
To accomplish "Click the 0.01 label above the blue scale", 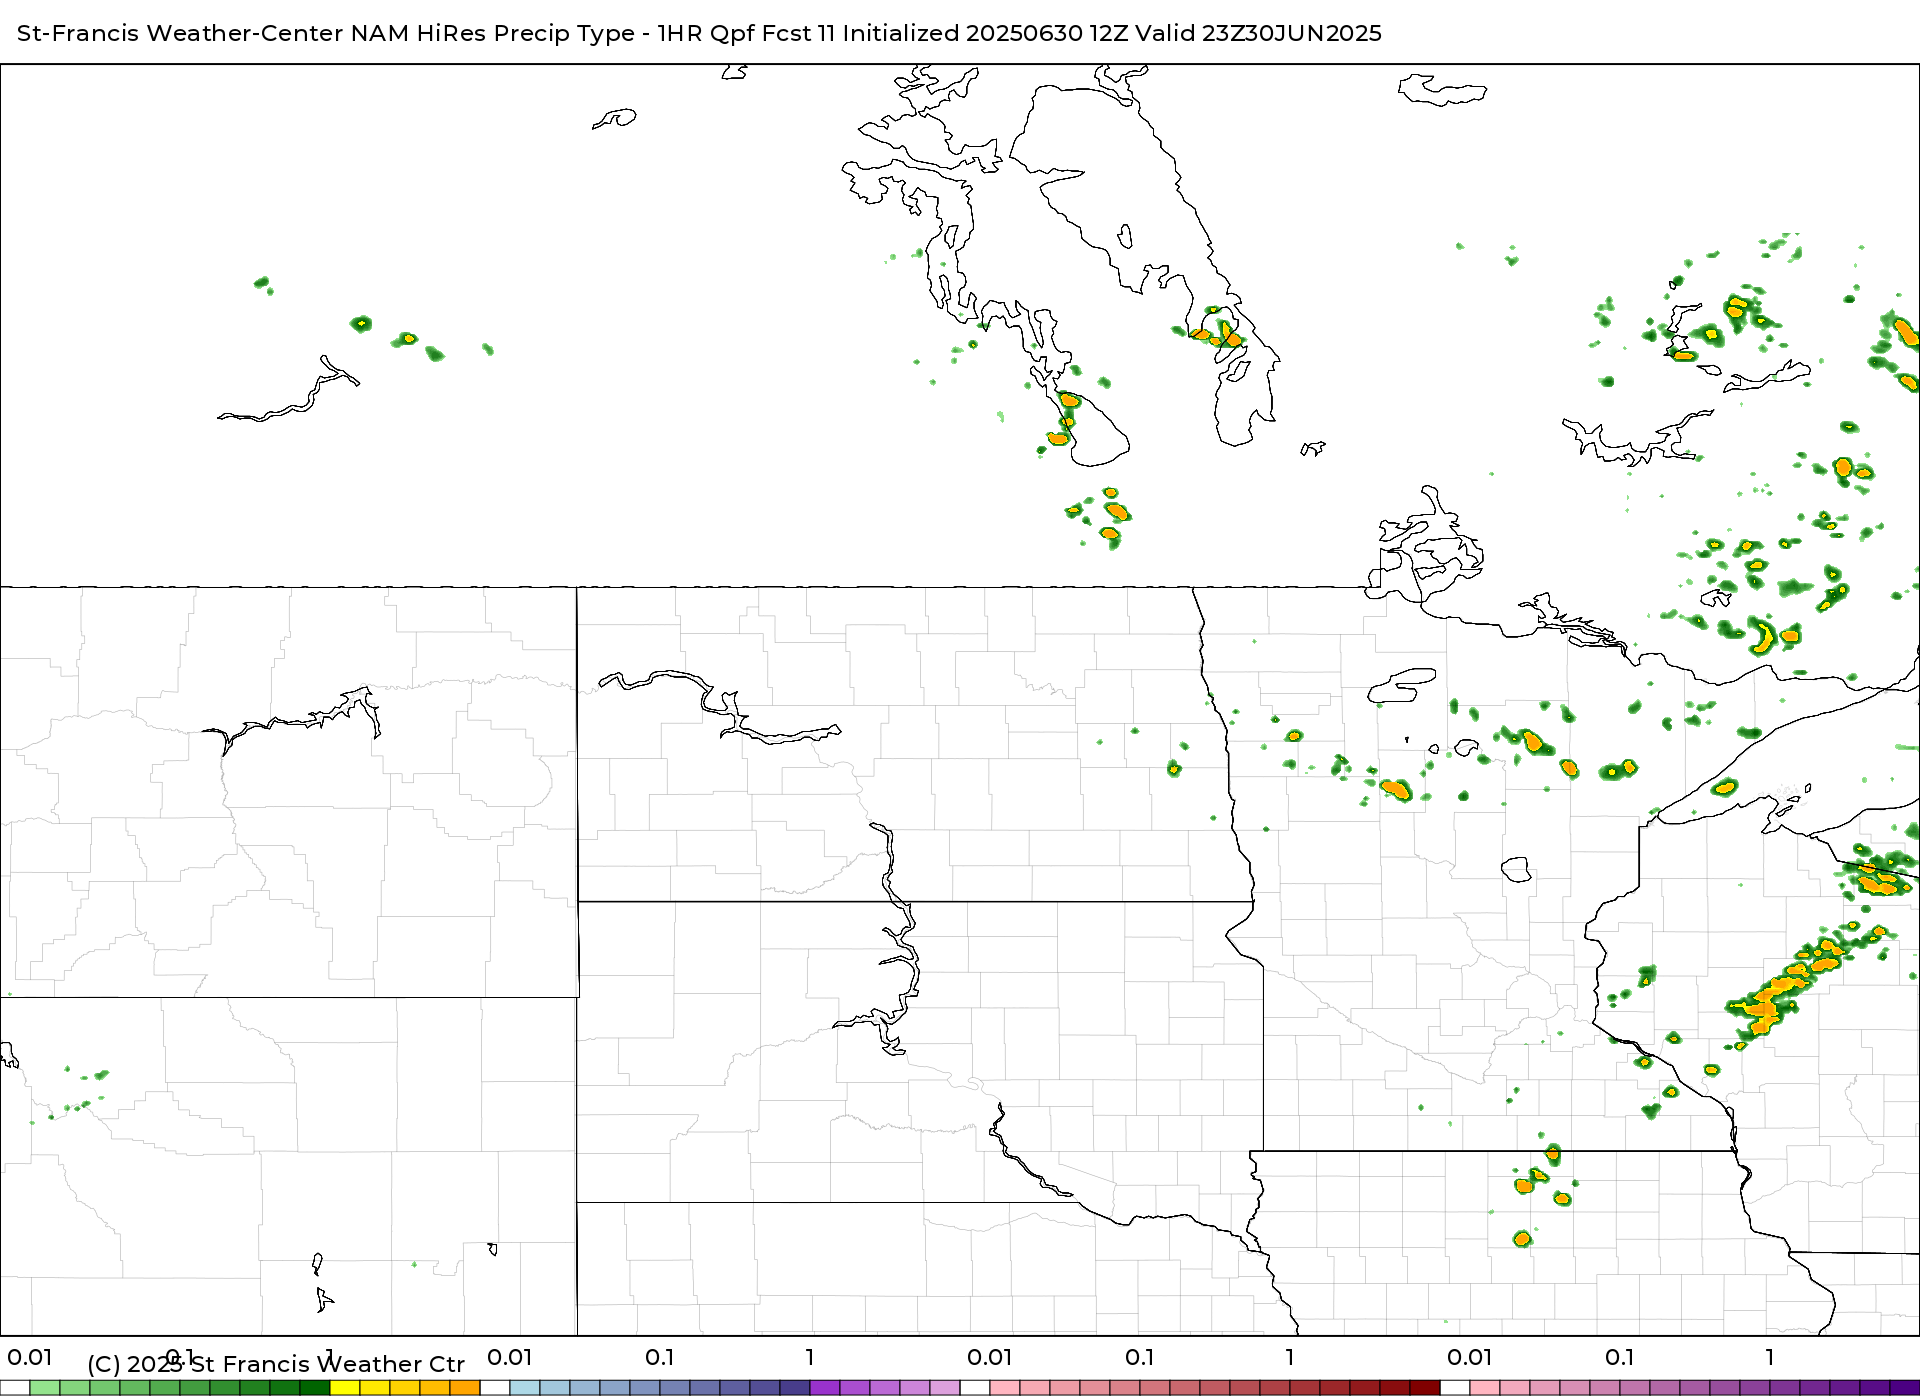I will [x=510, y=1357].
